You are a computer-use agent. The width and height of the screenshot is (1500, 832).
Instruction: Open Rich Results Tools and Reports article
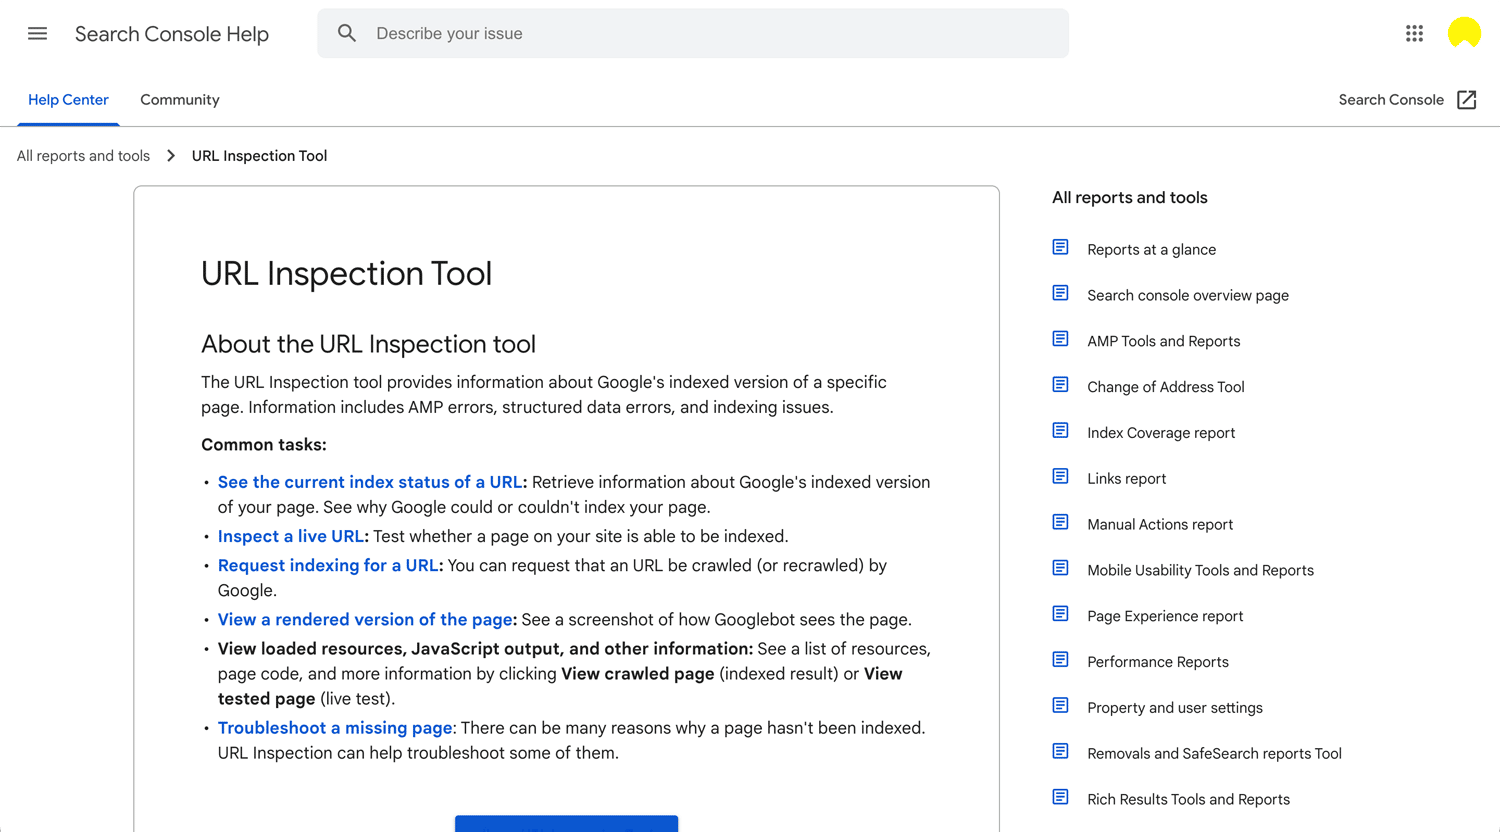point(1189,800)
